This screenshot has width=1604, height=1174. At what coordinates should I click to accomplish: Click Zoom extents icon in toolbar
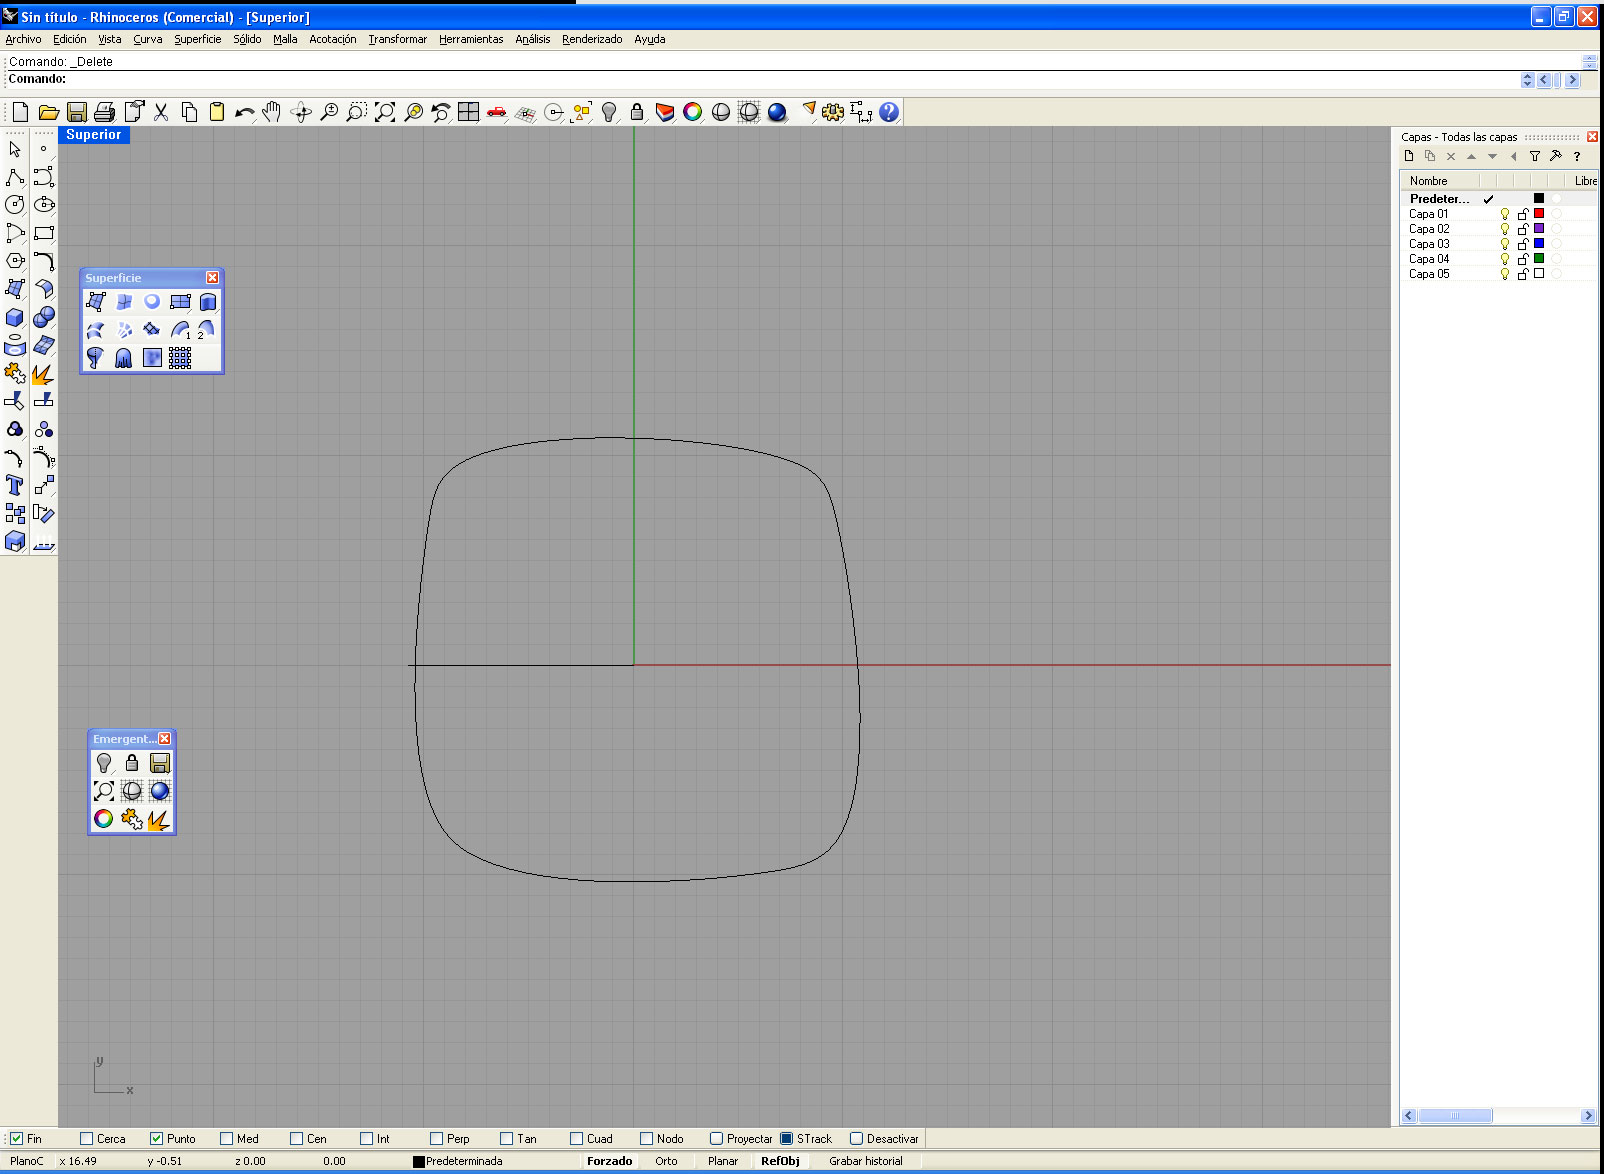click(384, 112)
